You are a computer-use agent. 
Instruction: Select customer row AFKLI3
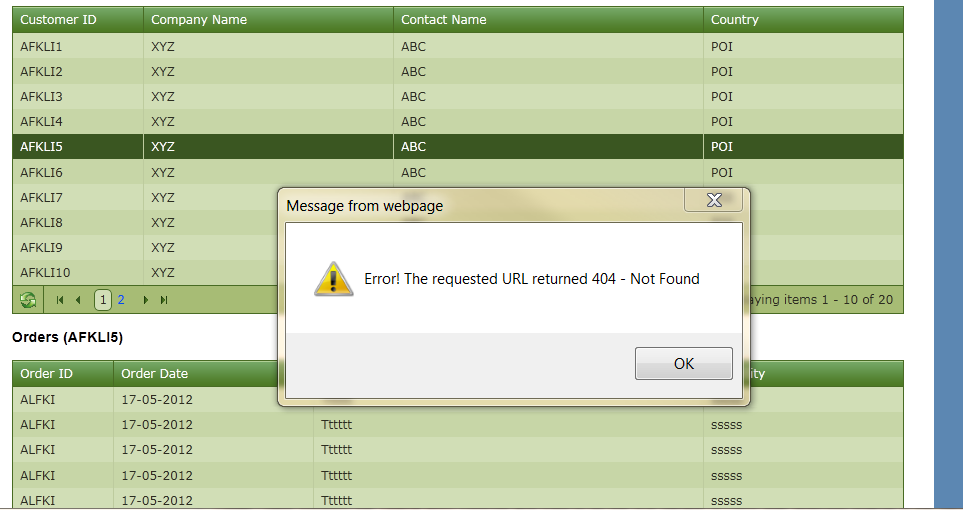tap(458, 96)
